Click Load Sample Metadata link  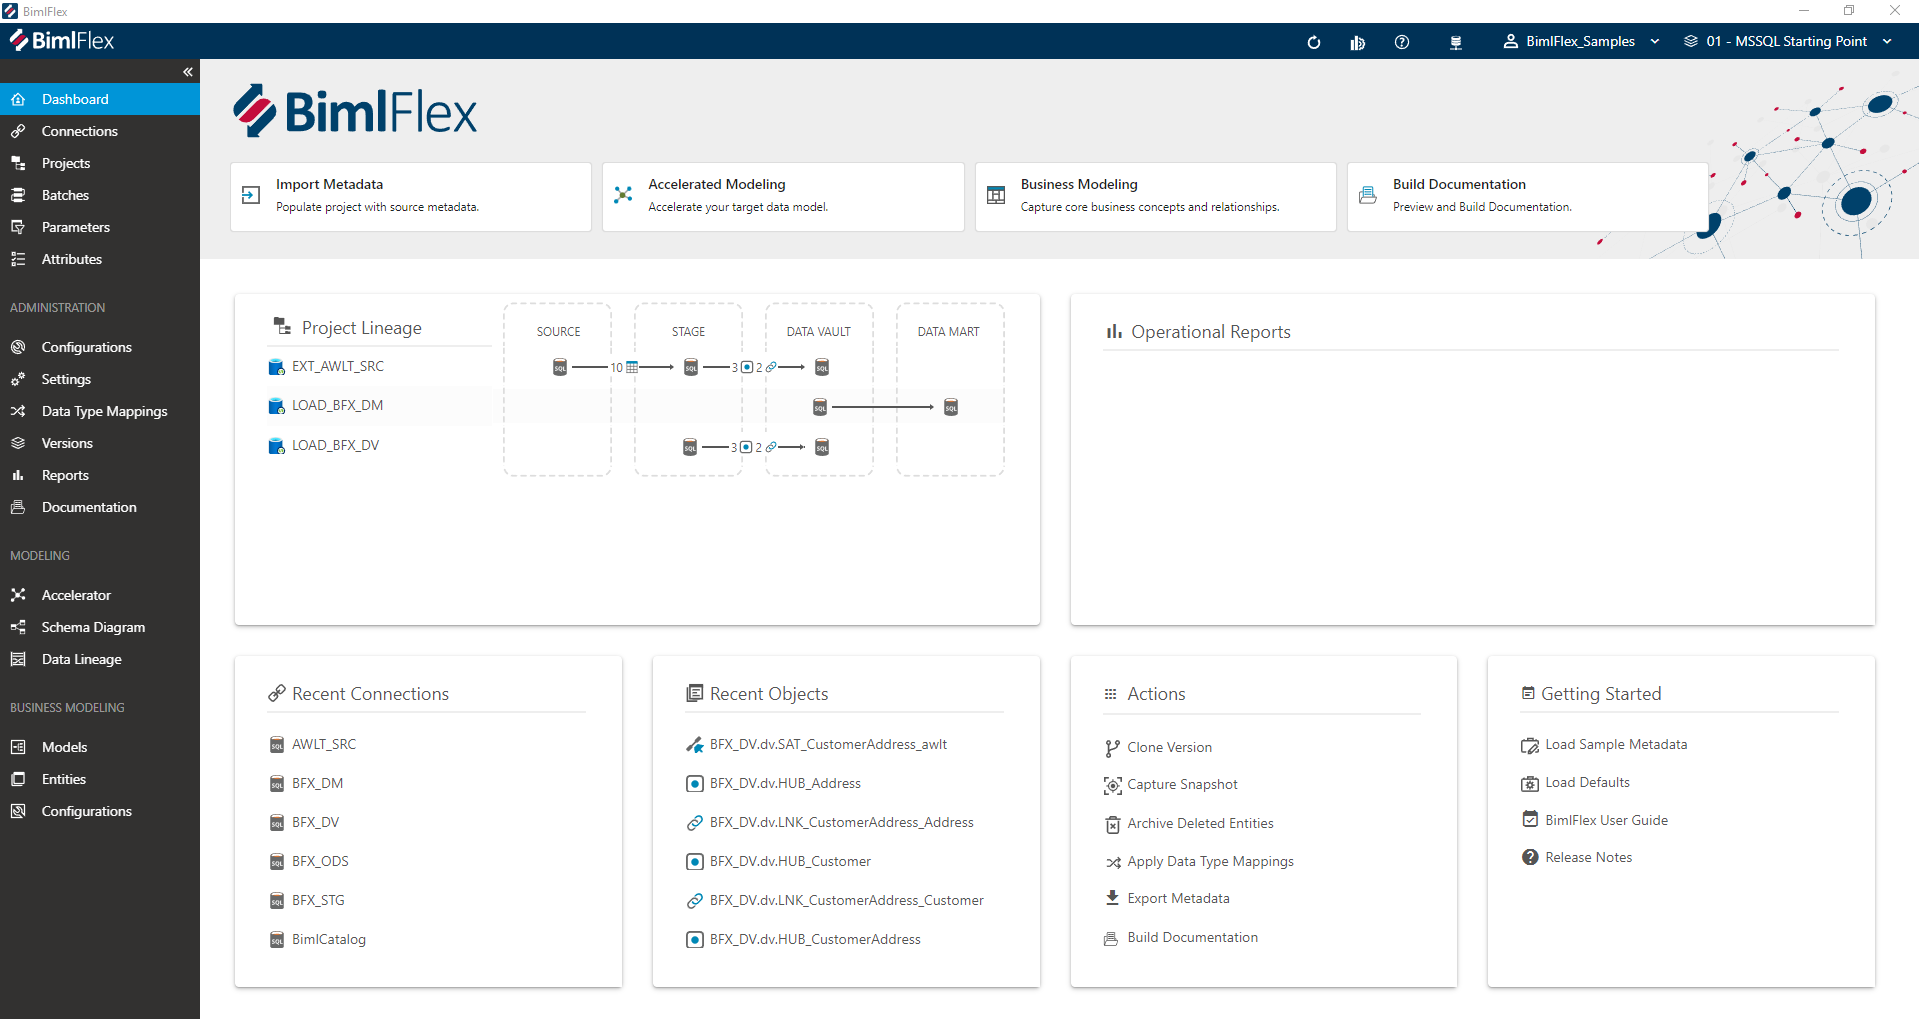coord(1615,744)
